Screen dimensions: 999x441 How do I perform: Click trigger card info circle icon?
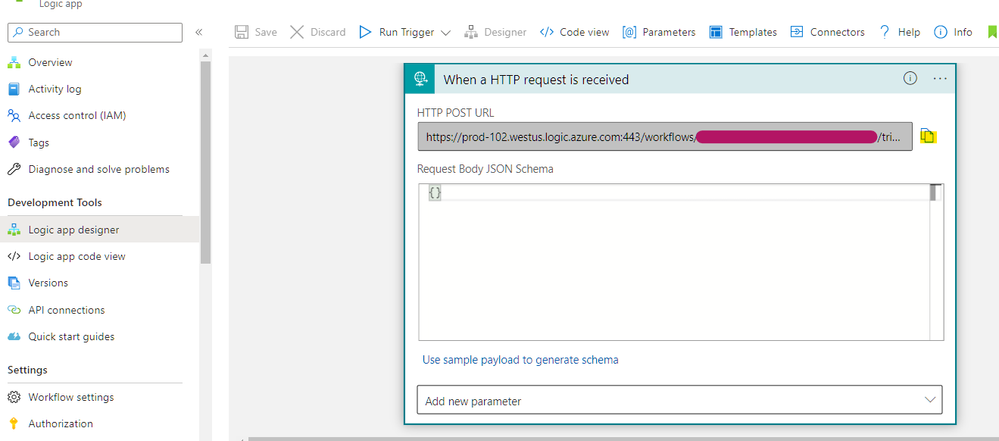(x=910, y=78)
